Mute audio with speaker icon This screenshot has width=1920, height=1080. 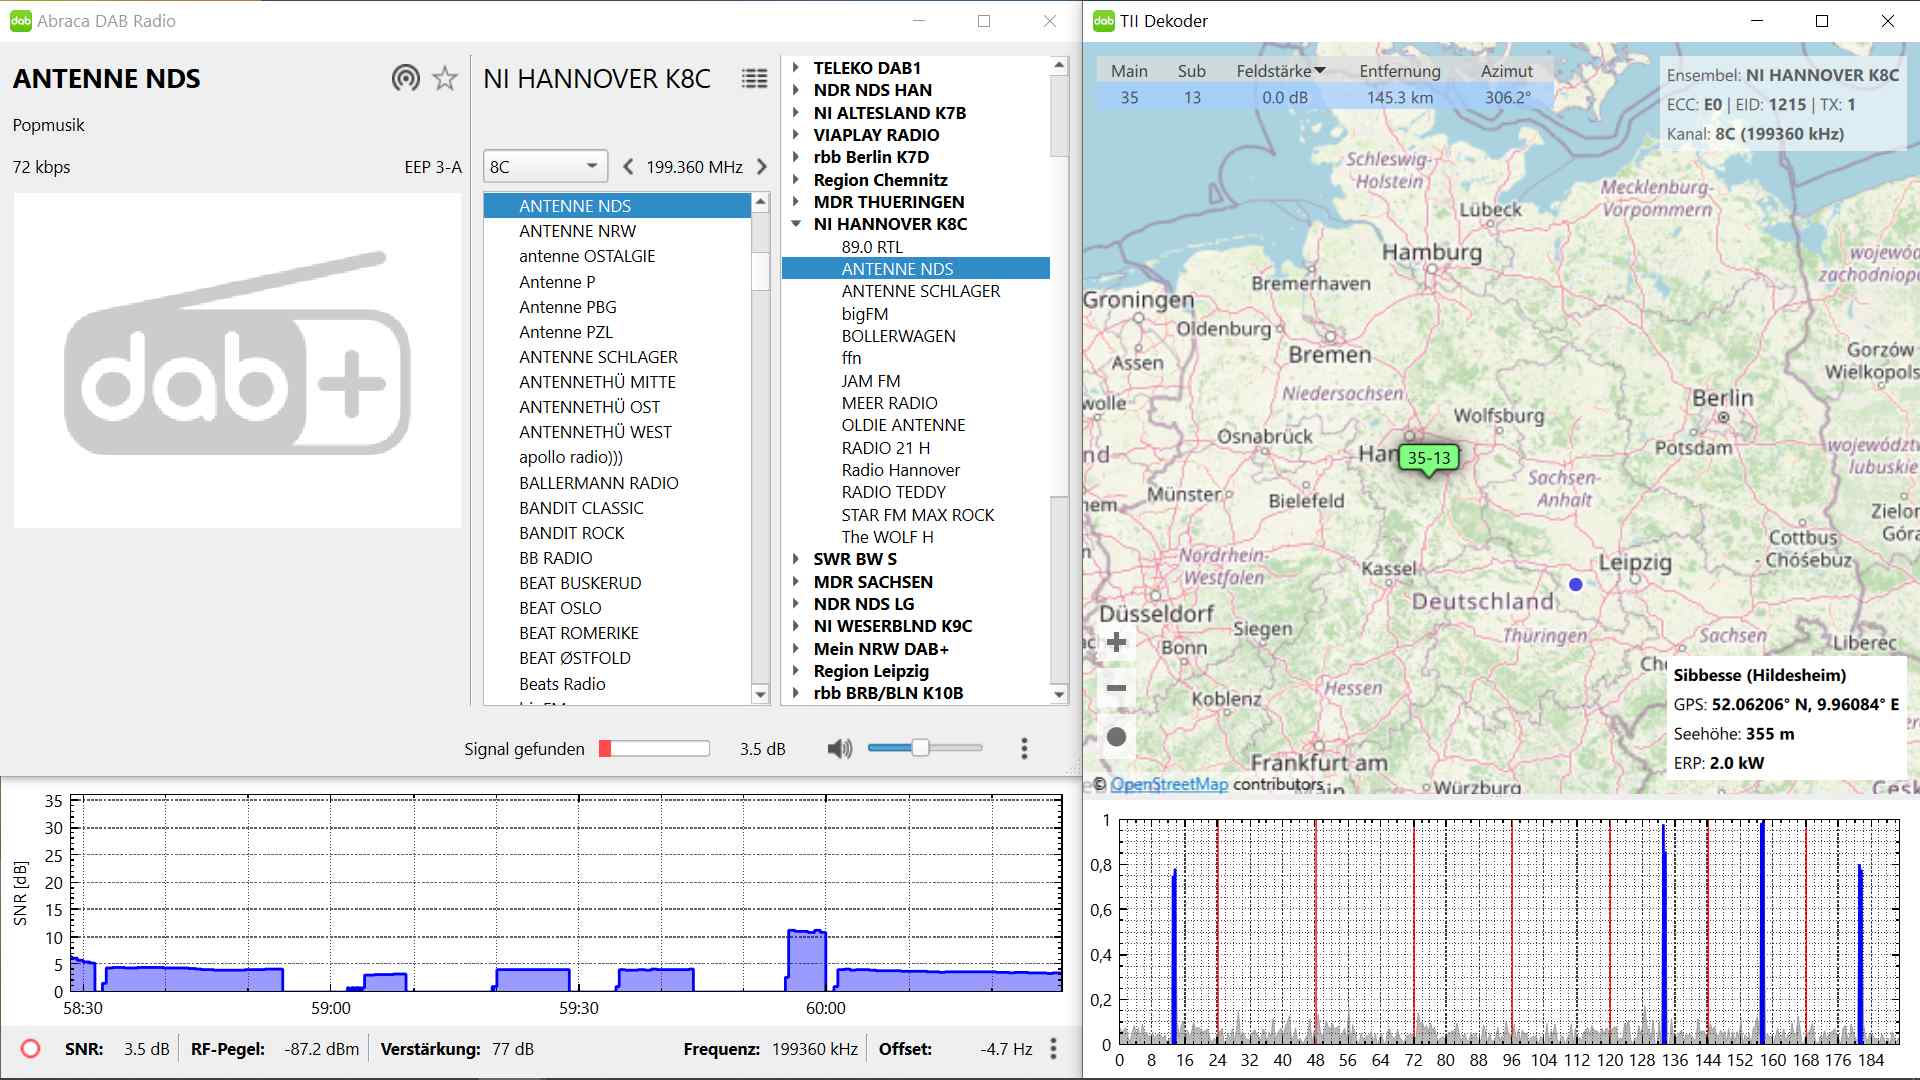840,749
